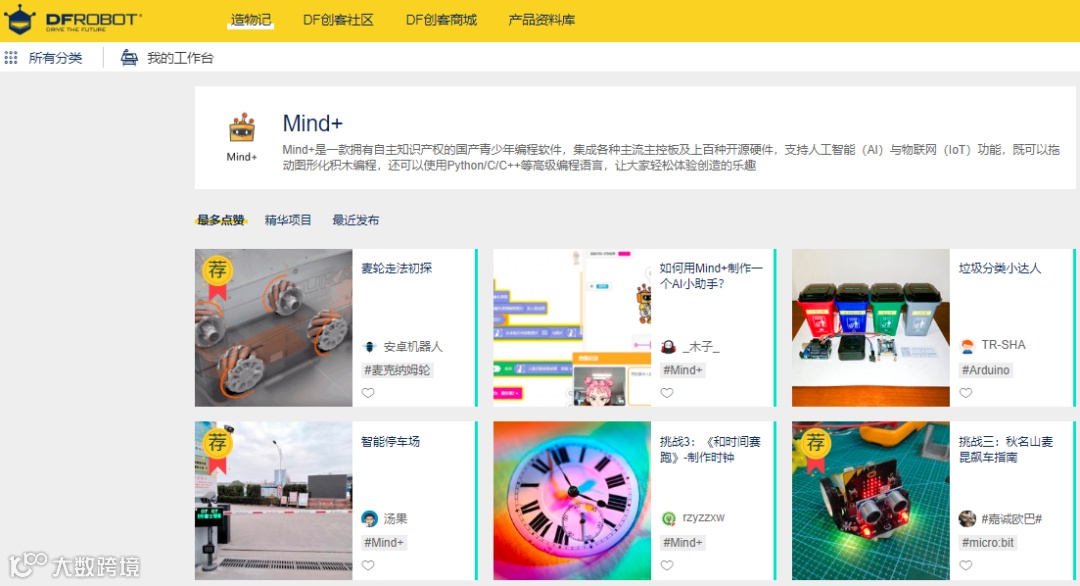Open project title 挑战三:秋名山麦昆飙车指南
Viewport: 1080px width, 586px height.
point(1006,449)
